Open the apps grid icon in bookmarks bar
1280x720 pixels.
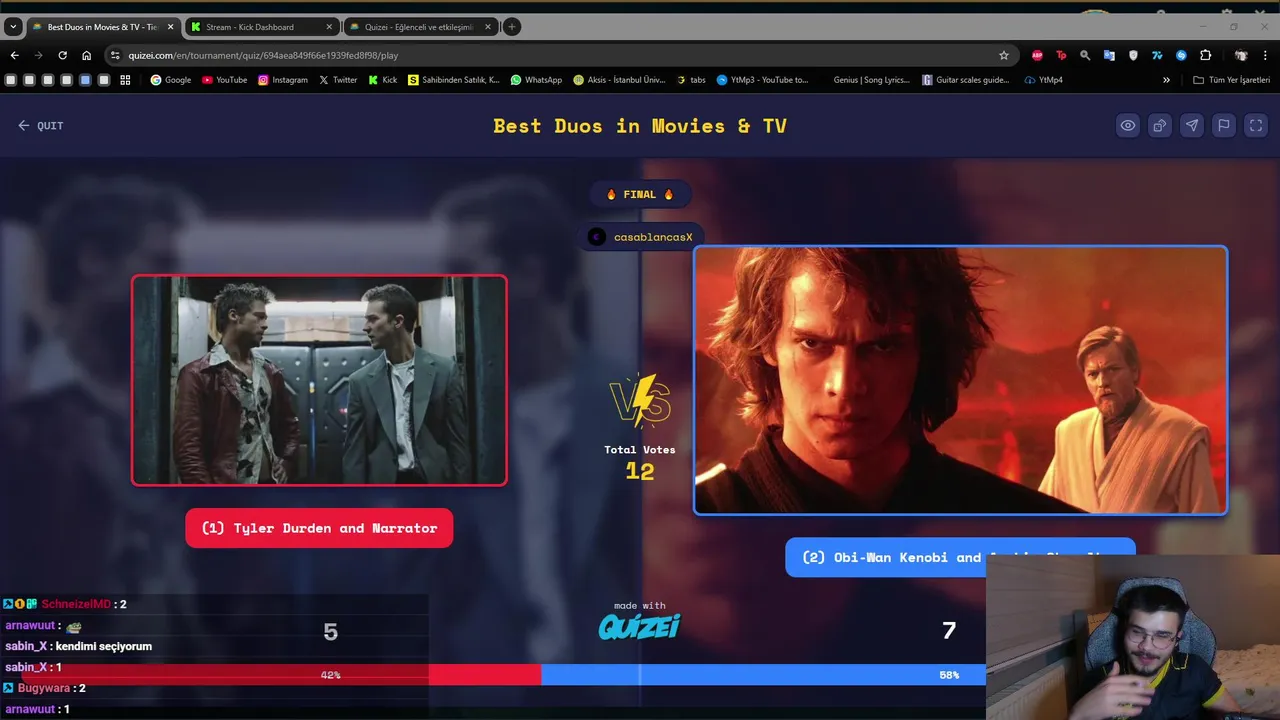coord(125,80)
